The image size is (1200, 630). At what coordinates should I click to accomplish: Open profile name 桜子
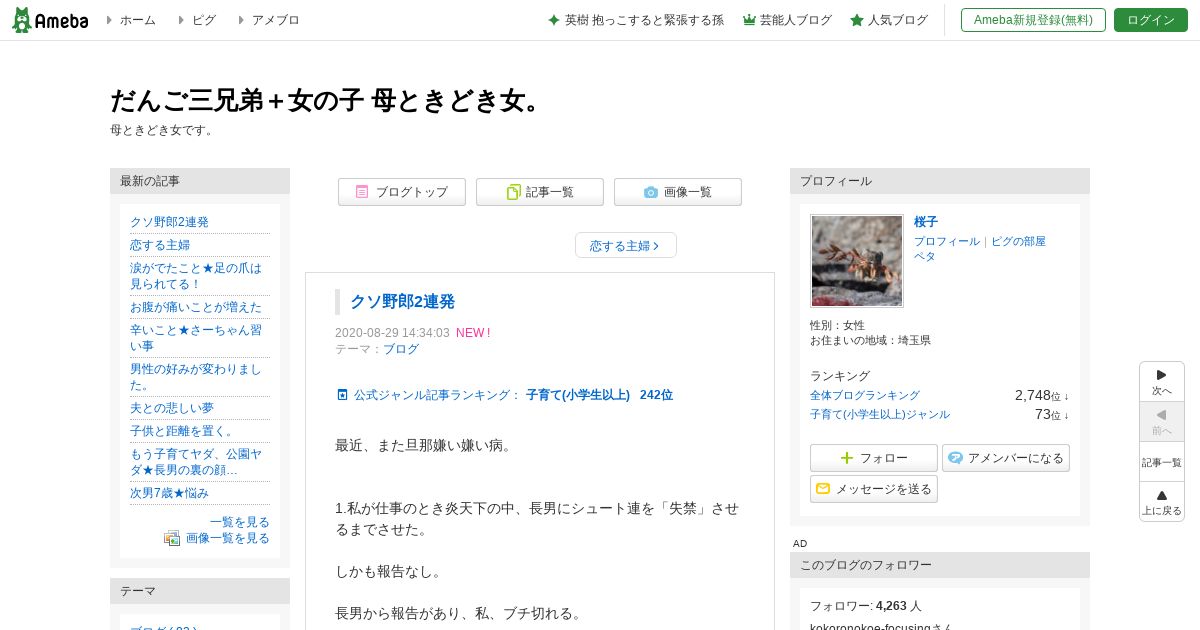926,222
